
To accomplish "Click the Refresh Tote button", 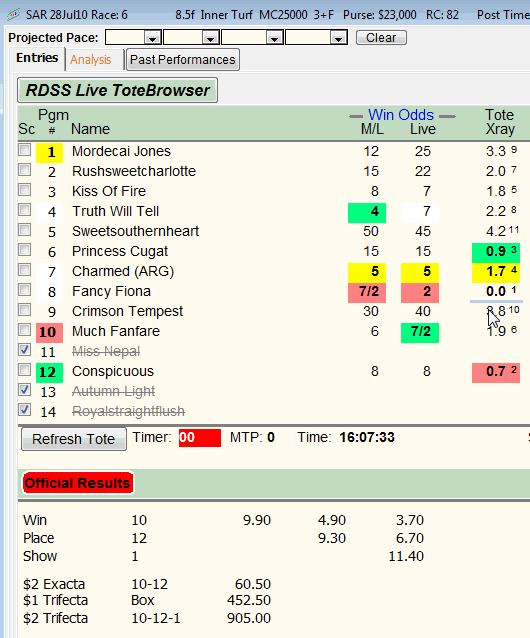I will pos(74,439).
